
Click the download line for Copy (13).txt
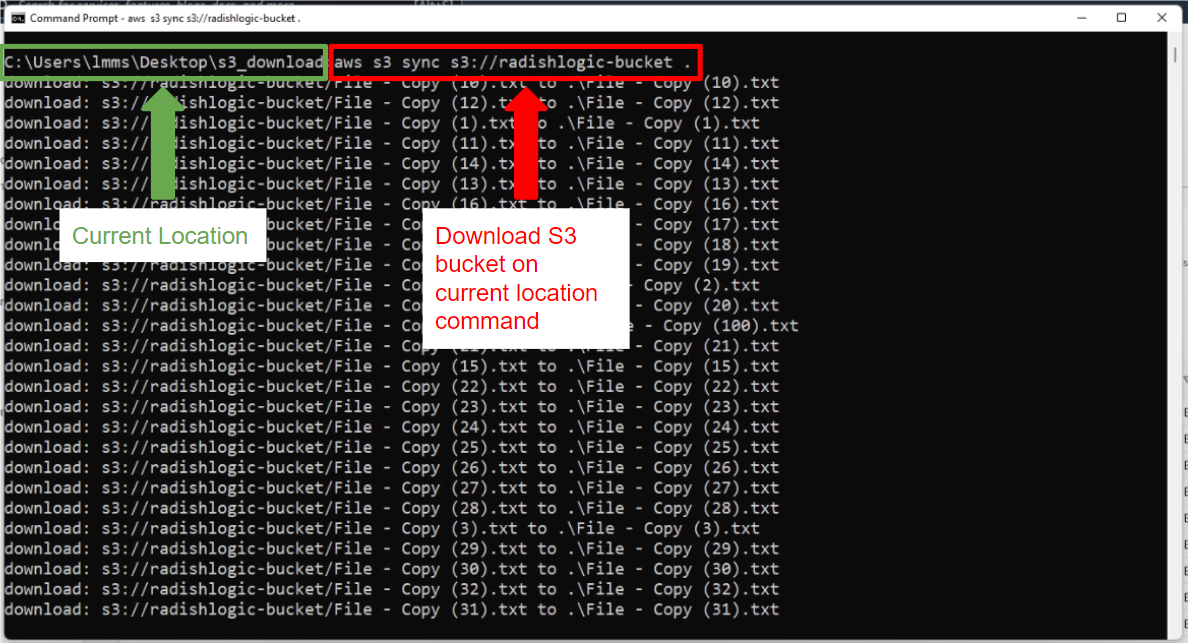click(x=392, y=184)
